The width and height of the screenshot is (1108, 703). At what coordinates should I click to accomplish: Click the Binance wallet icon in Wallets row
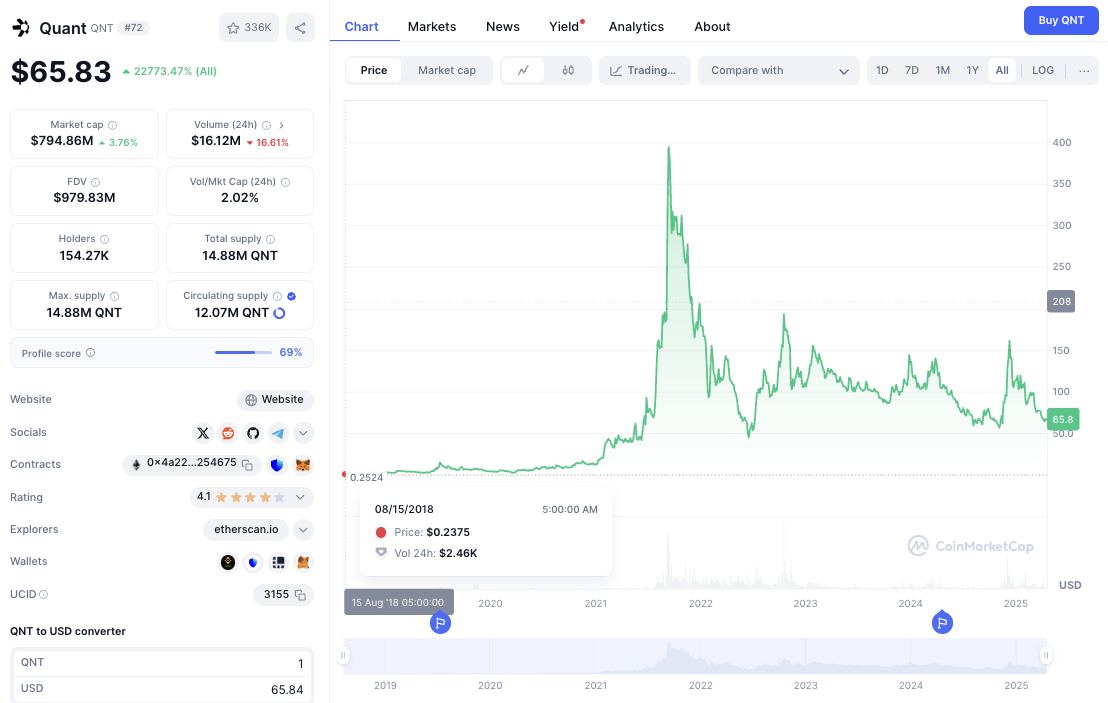click(228, 562)
